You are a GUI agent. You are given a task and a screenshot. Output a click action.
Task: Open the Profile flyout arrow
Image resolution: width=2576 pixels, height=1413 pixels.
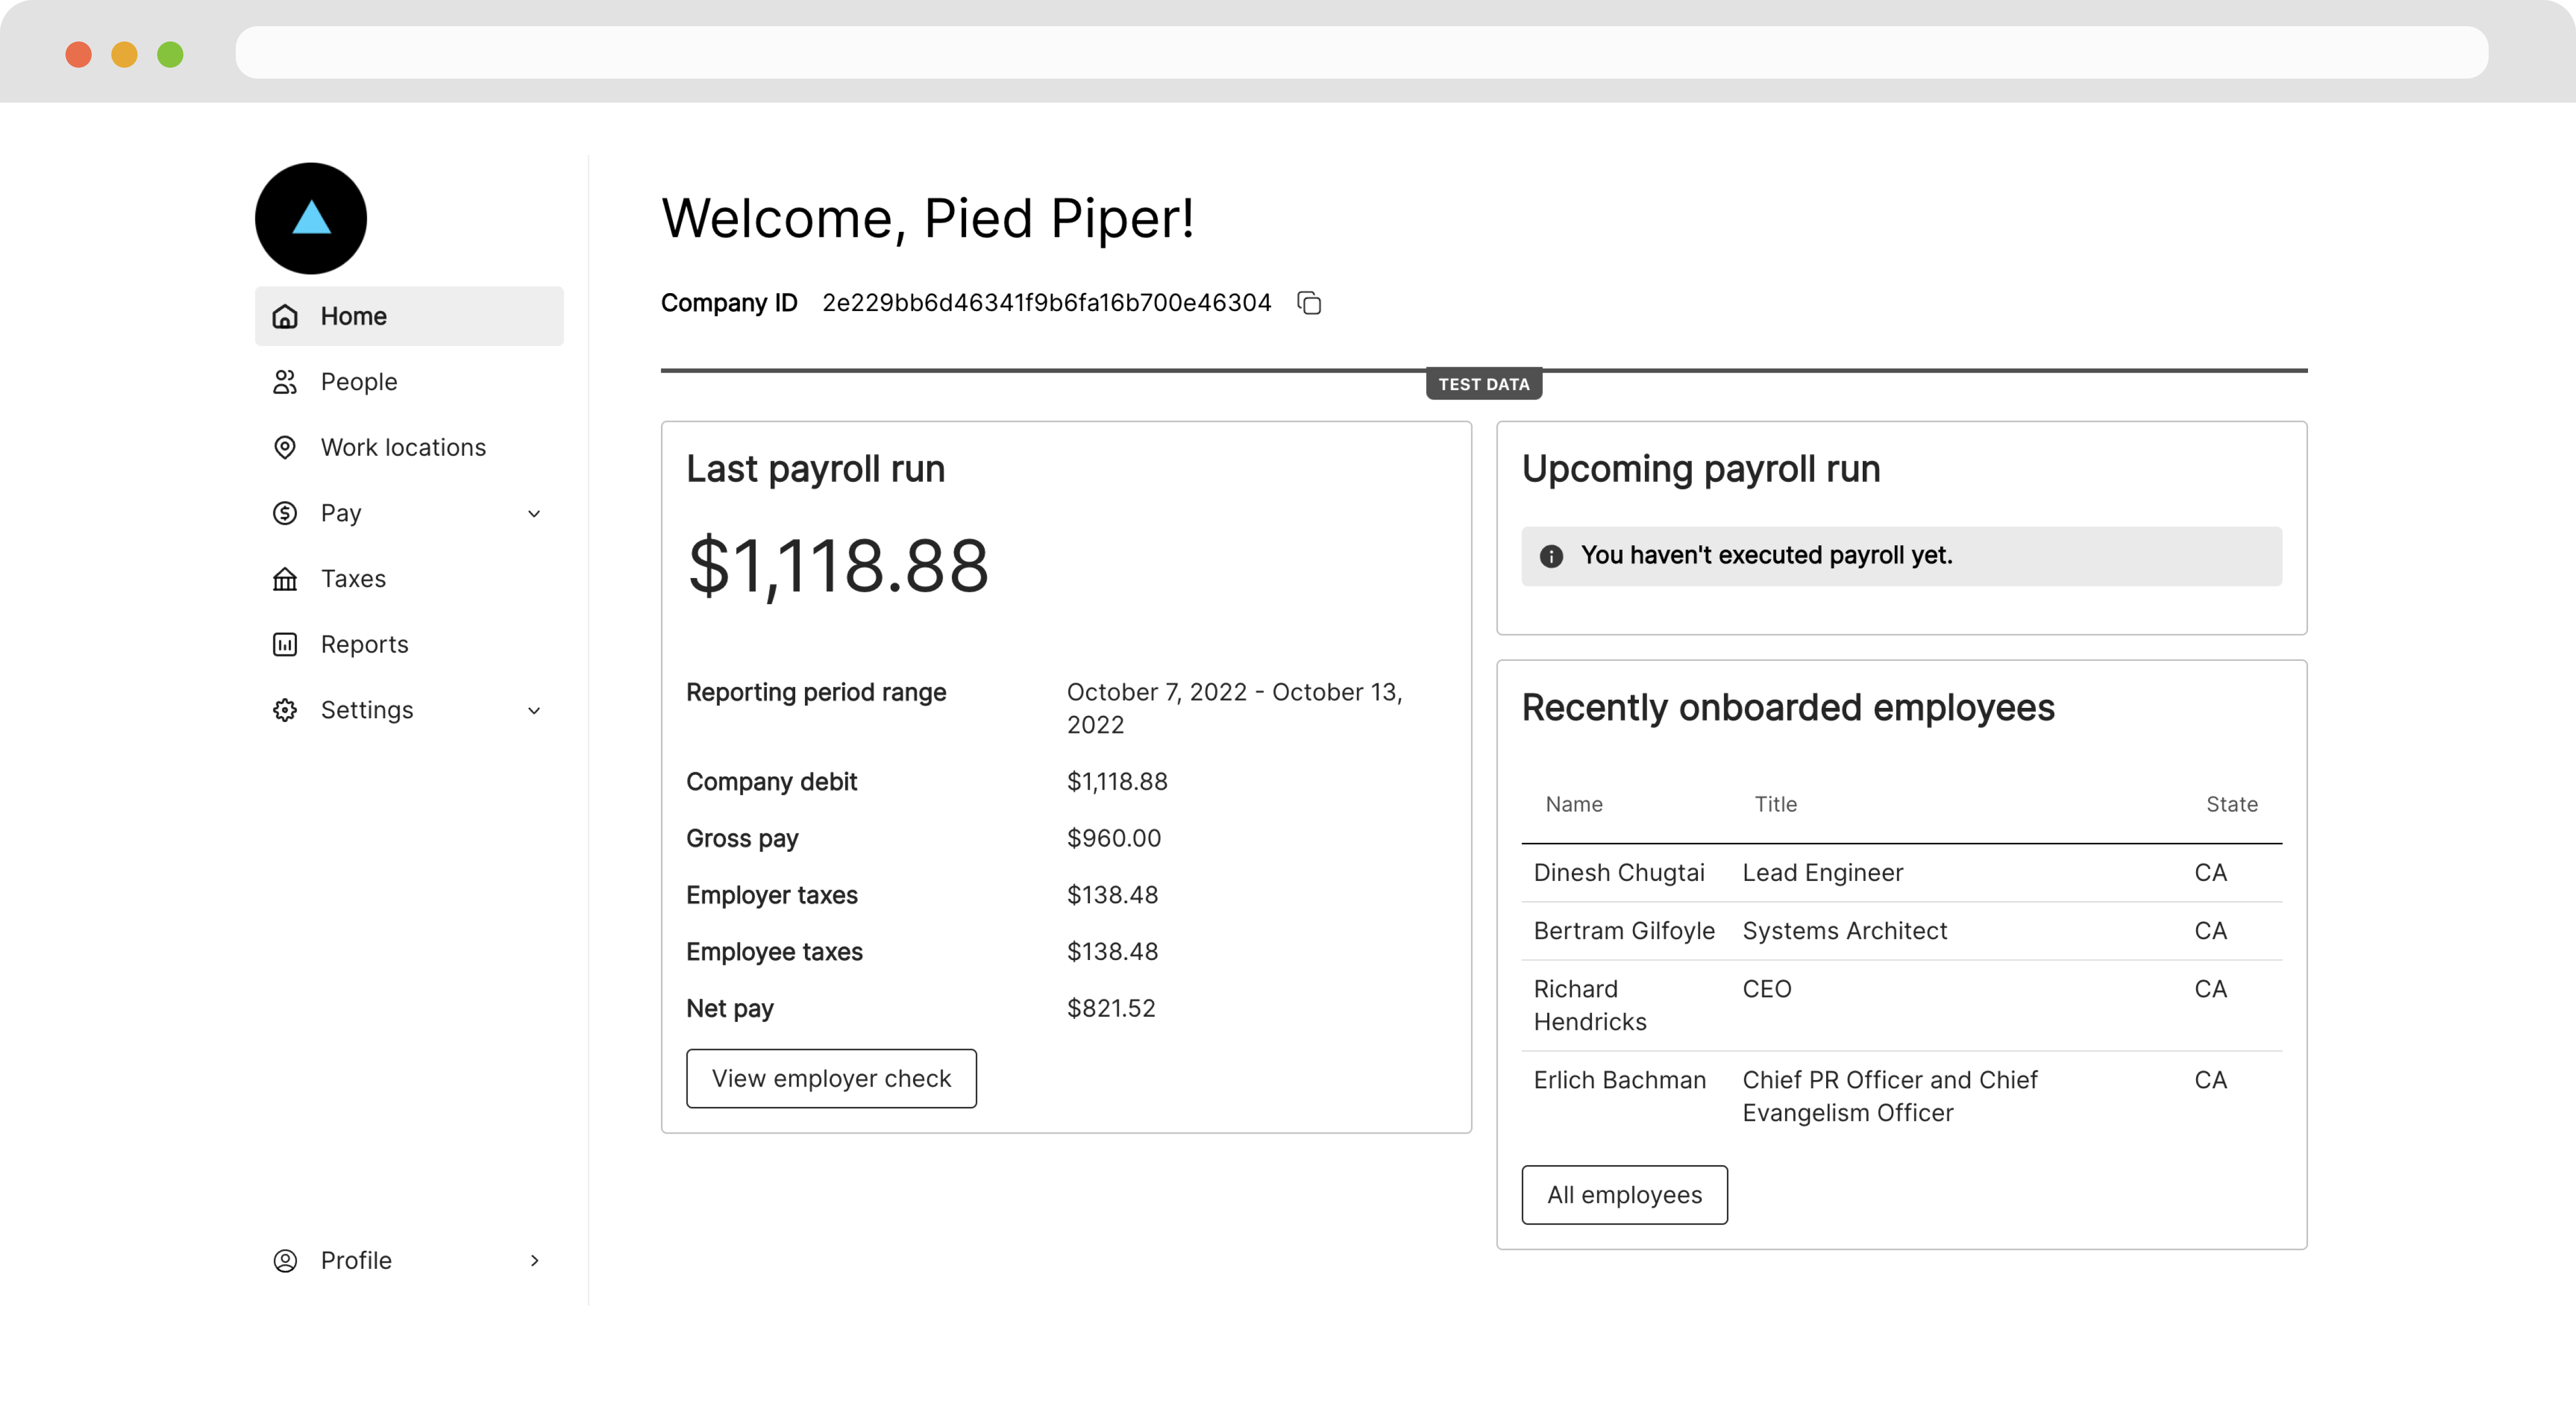[x=534, y=1260]
